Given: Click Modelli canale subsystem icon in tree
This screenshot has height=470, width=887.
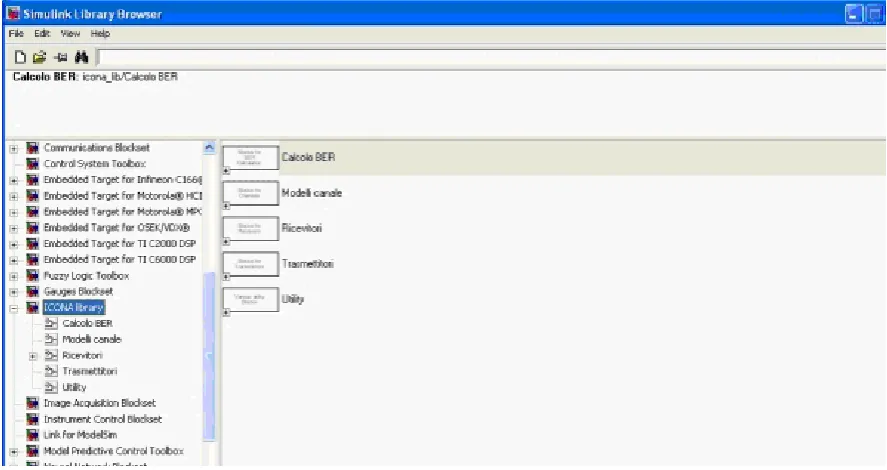Looking at the screenshot, I should click(x=51, y=339).
